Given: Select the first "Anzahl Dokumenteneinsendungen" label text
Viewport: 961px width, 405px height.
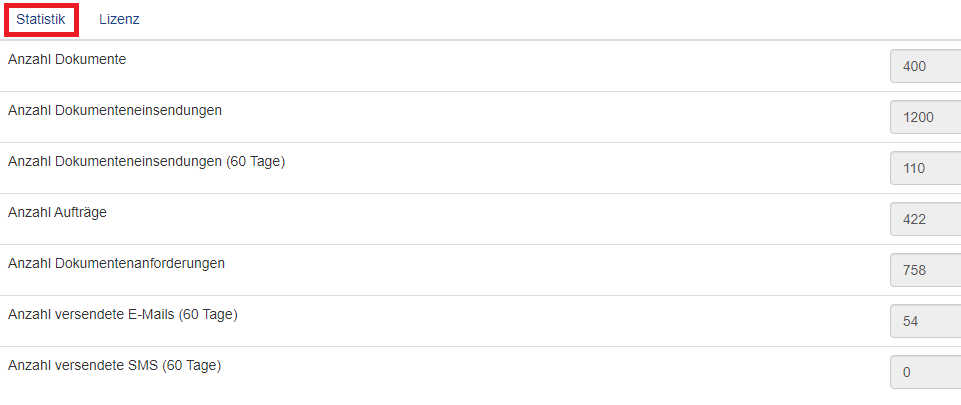Looking at the screenshot, I should [115, 110].
